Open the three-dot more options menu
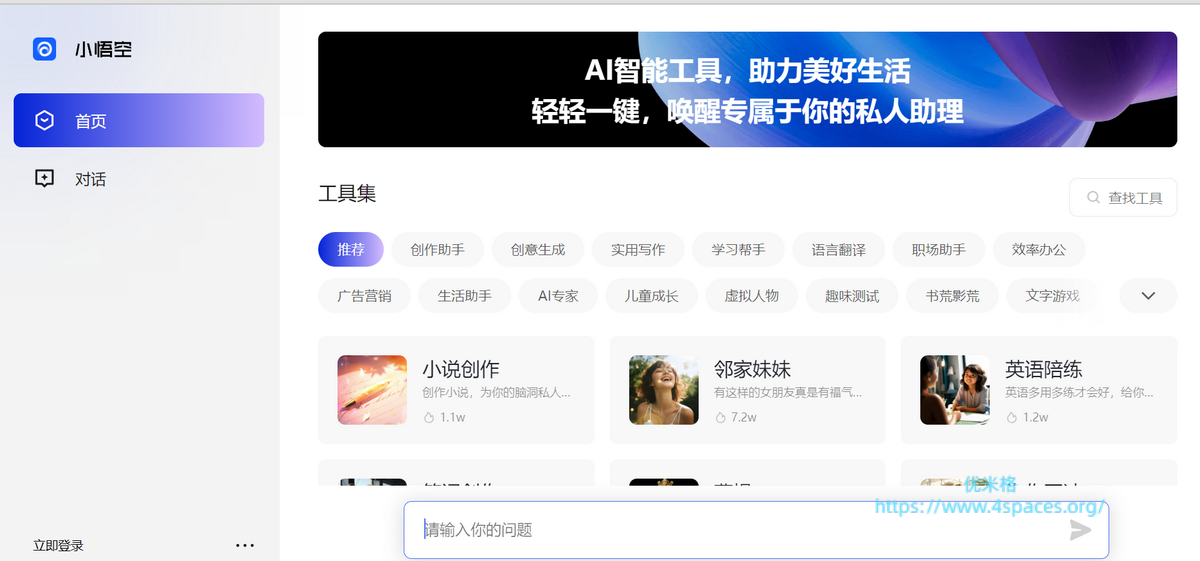Screen dimensions: 1200x561 (245, 545)
